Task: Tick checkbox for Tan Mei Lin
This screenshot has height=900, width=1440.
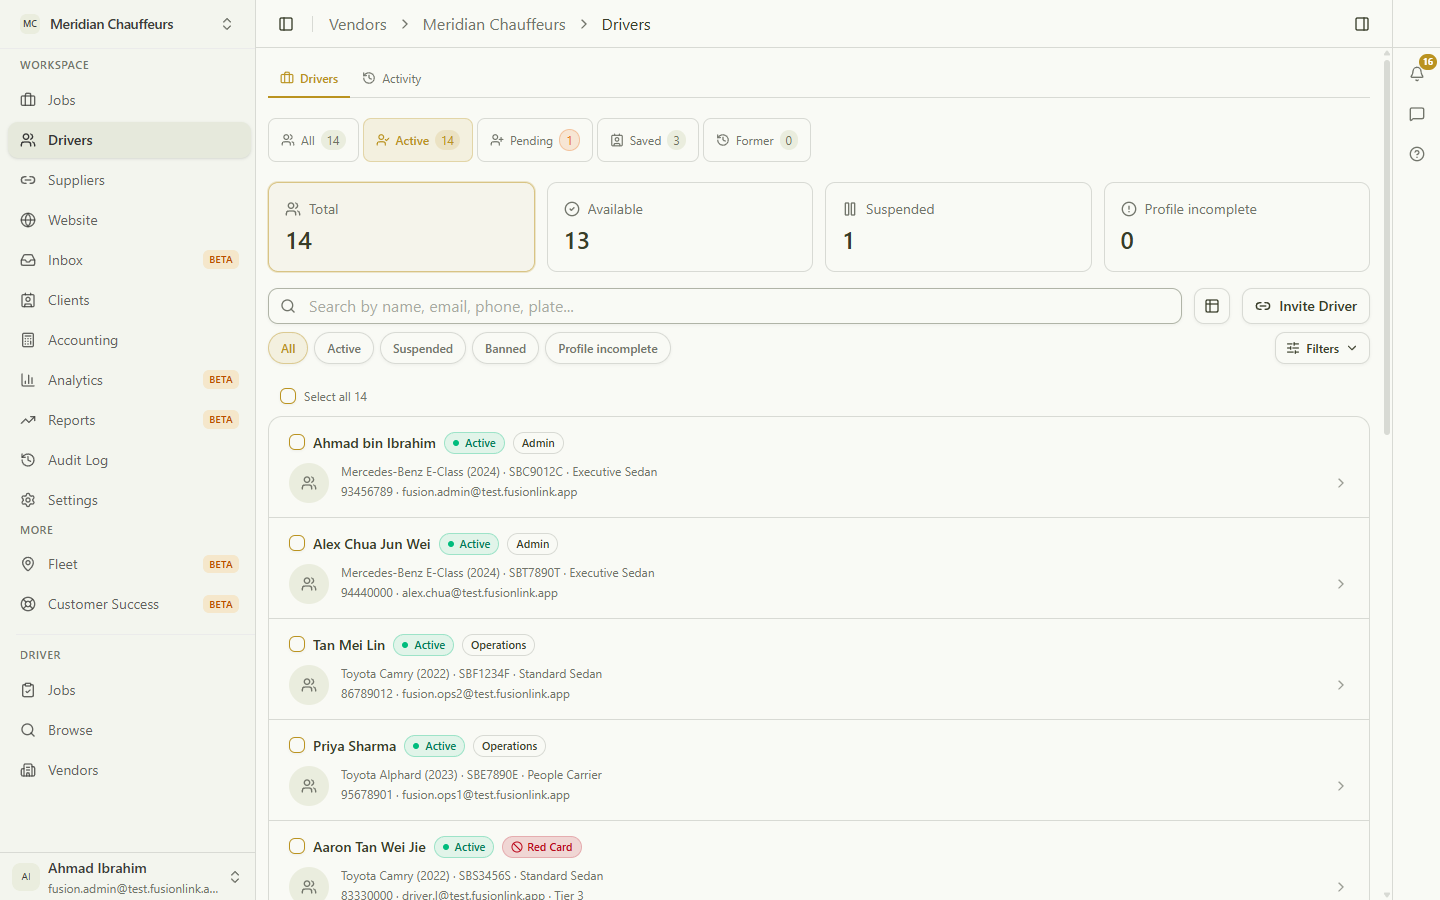Action: pos(297,644)
